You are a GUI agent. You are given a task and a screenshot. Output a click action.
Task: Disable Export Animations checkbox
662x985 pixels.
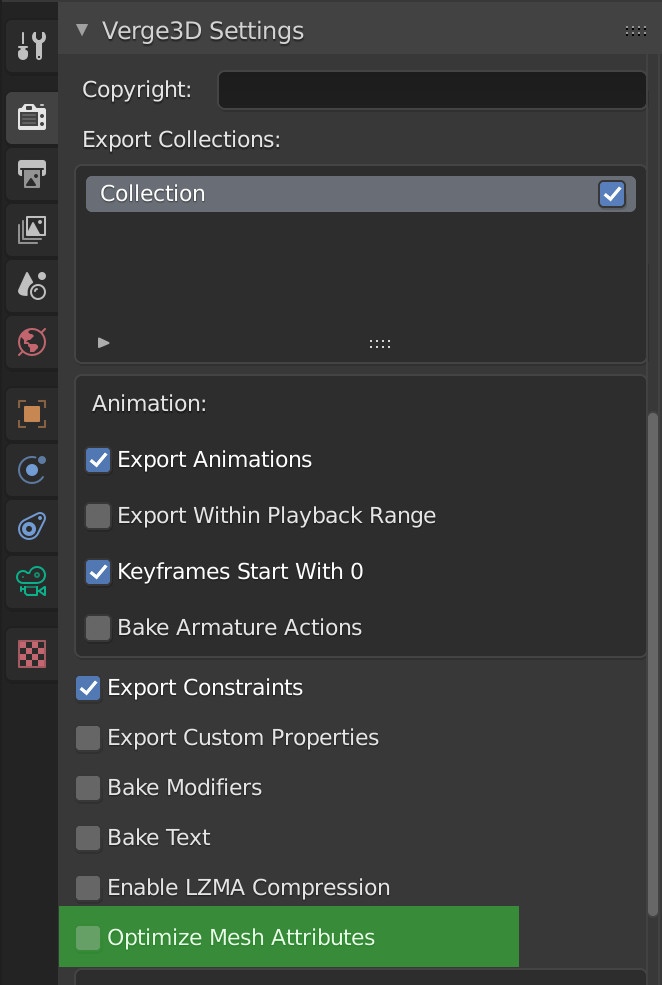pos(98,460)
